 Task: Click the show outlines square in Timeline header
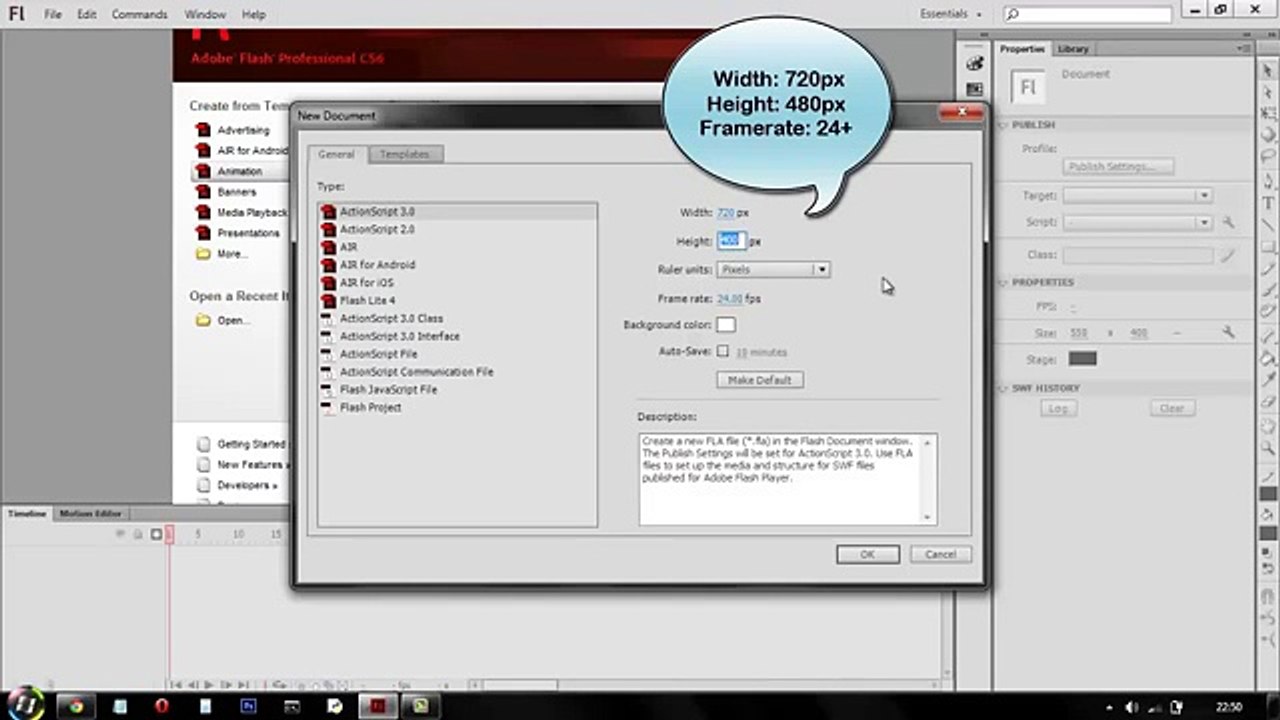click(156, 534)
